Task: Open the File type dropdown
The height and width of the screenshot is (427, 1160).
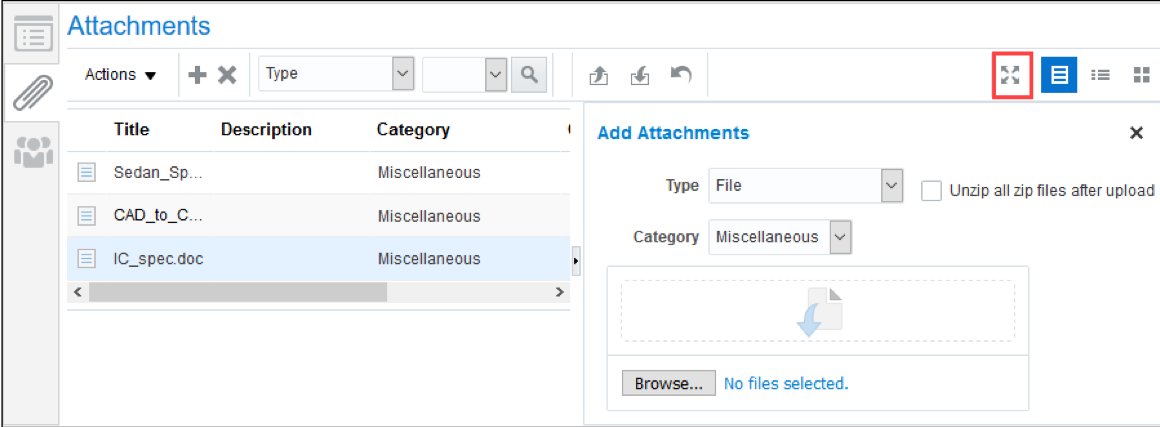Action: (x=891, y=185)
